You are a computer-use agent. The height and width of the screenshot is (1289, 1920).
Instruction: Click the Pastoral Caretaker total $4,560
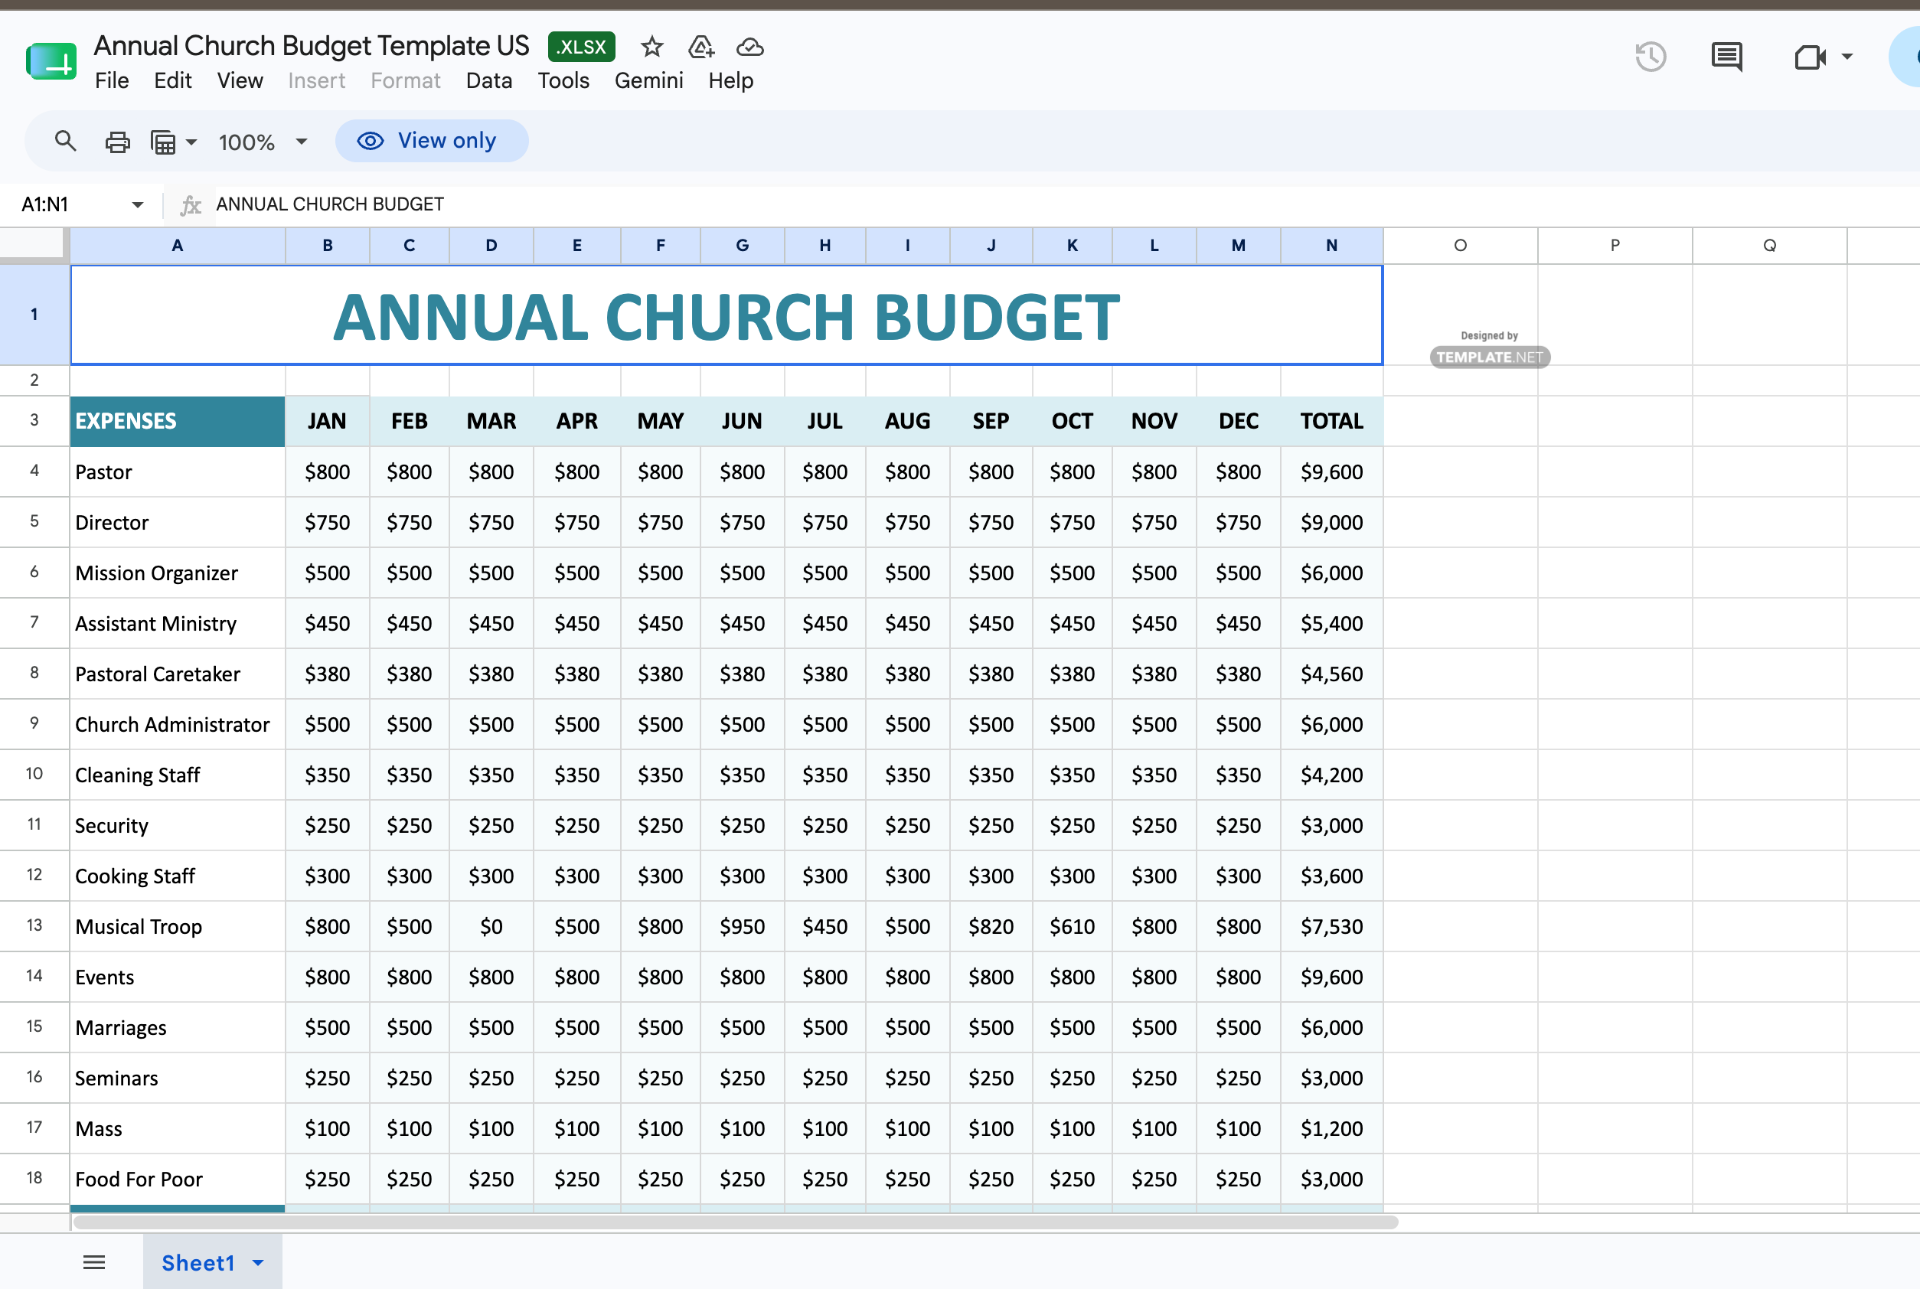(x=1331, y=674)
